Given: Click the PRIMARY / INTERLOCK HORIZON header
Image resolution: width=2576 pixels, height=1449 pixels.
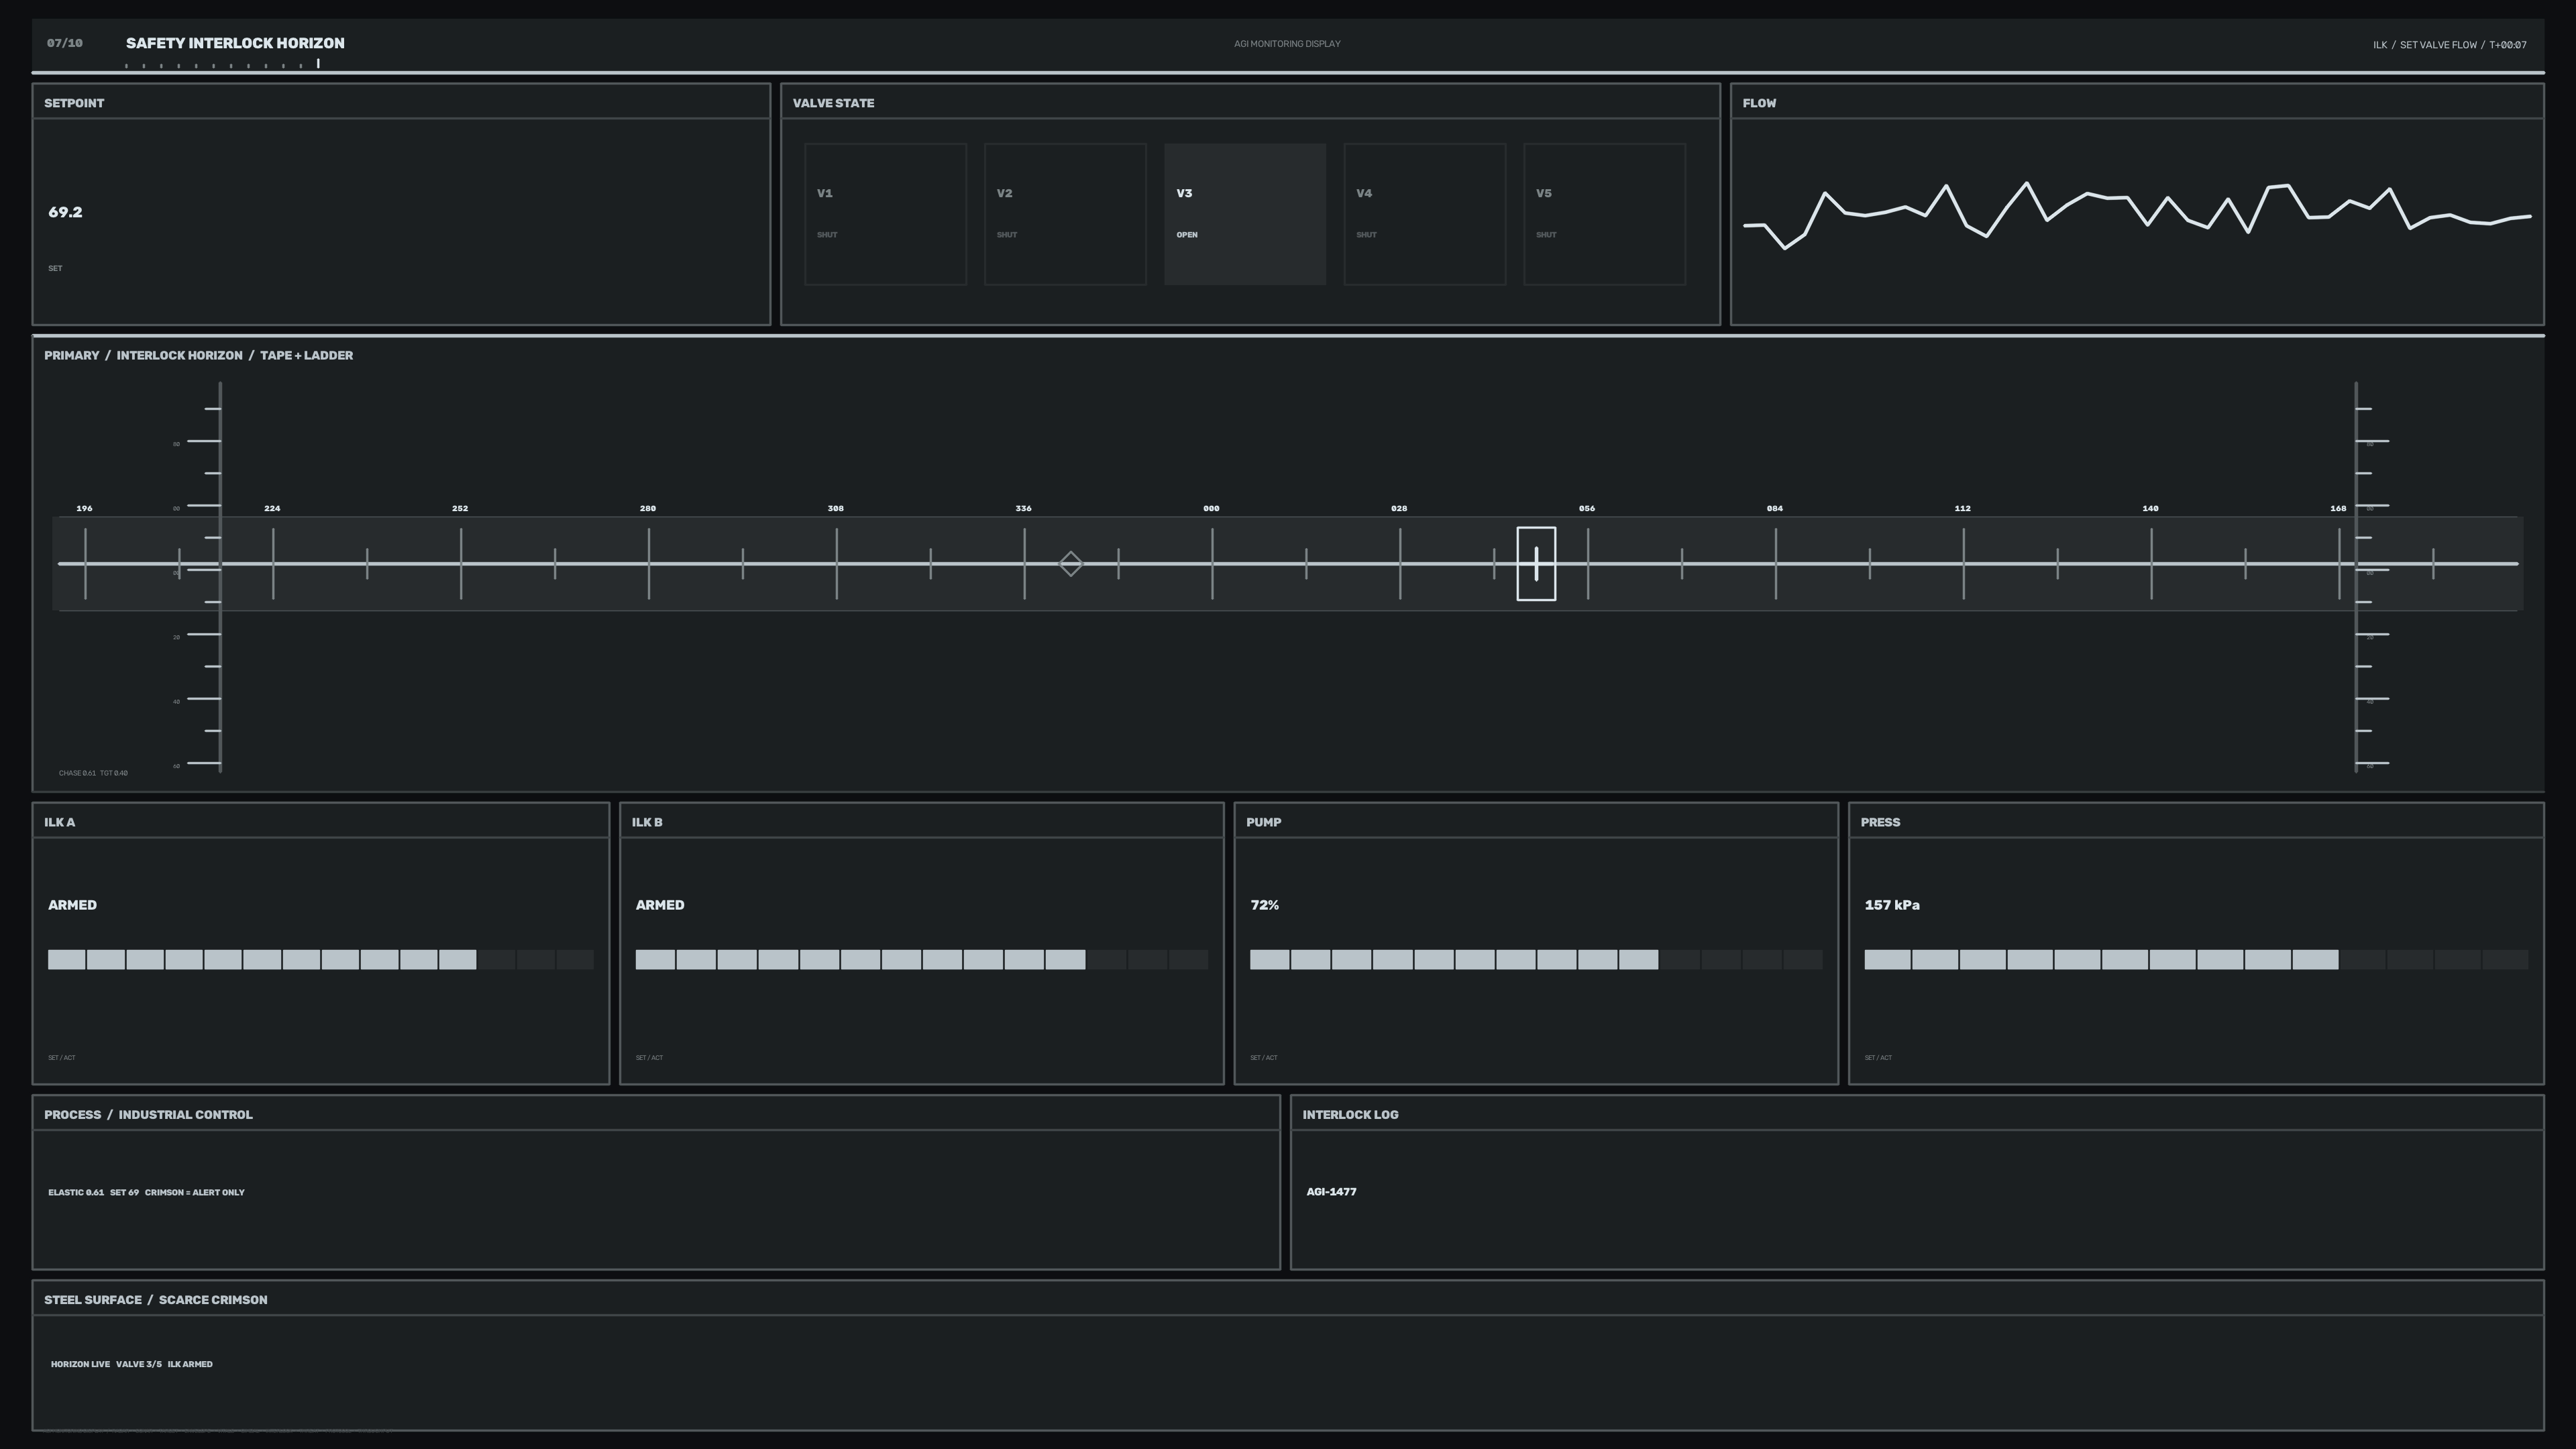Looking at the screenshot, I should tap(198, 355).
